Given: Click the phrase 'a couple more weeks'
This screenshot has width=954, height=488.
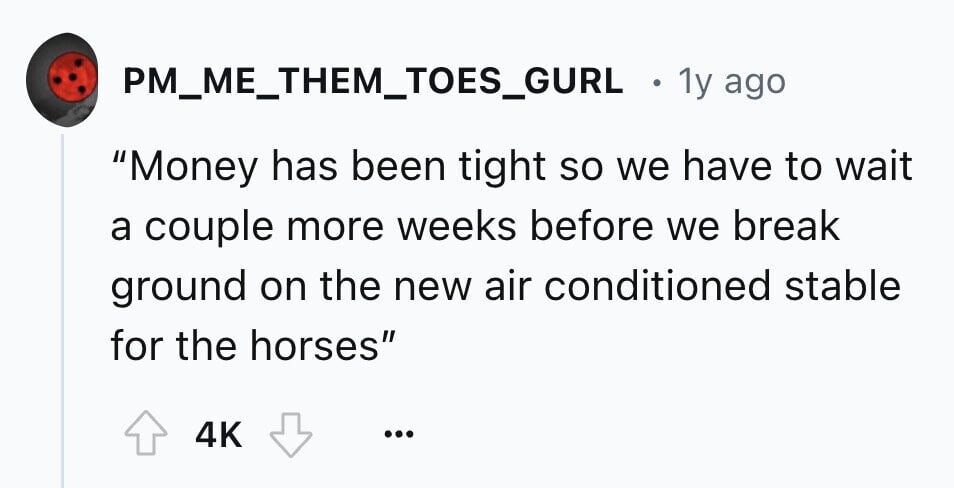Looking at the screenshot, I should [x=313, y=227].
